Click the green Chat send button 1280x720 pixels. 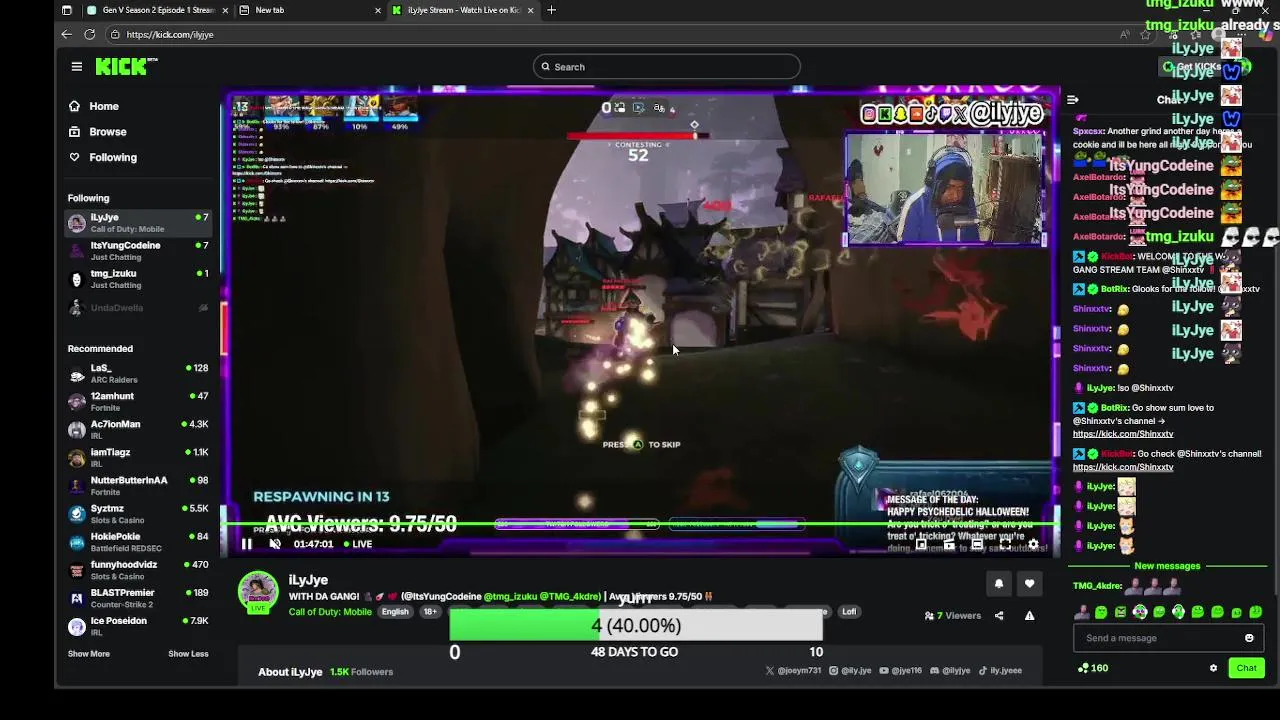click(x=1246, y=668)
